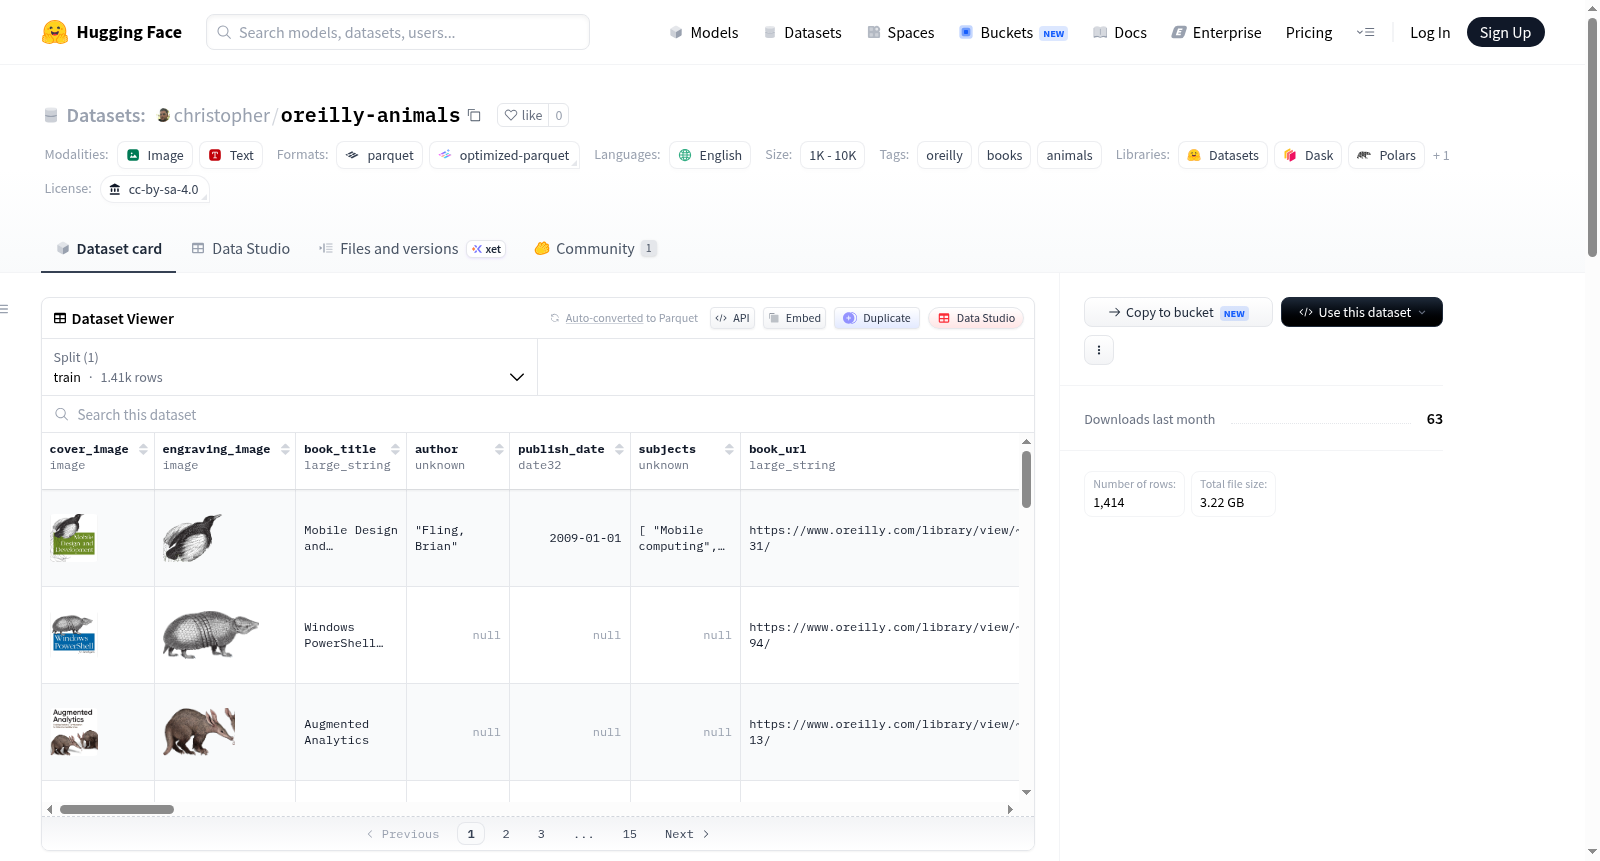Click the Sign Up button
The image size is (1600, 861).
(x=1505, y=32)
